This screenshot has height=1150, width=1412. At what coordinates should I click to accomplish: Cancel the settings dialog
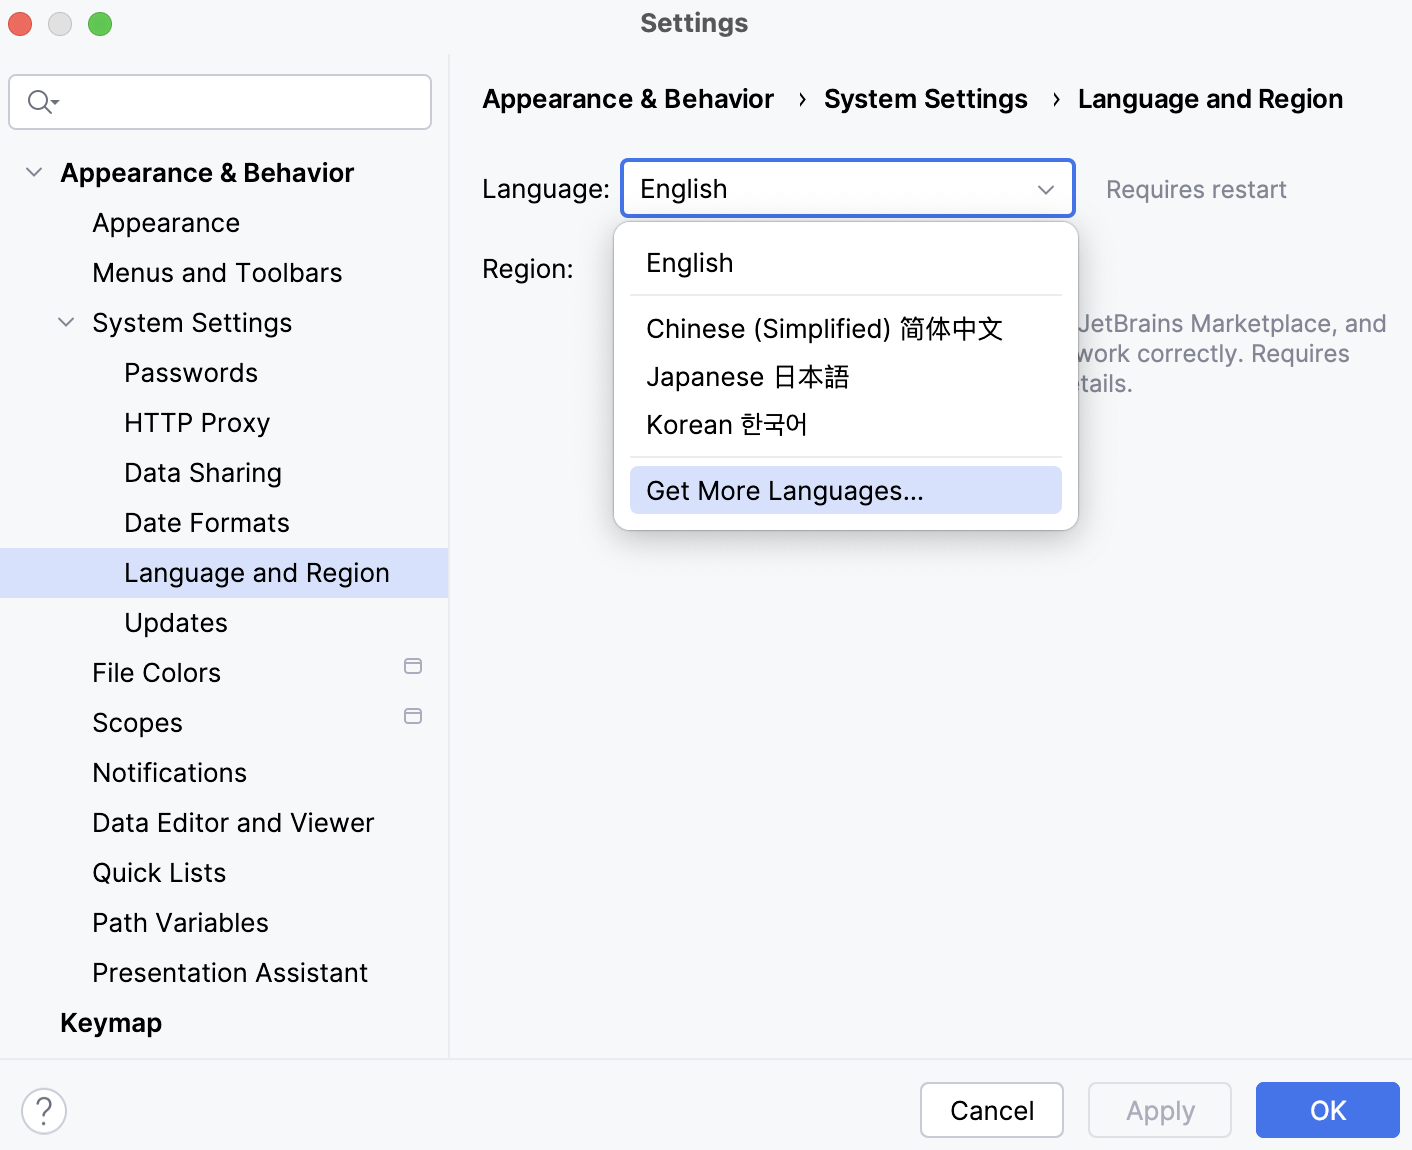[x=991, y=1110]
